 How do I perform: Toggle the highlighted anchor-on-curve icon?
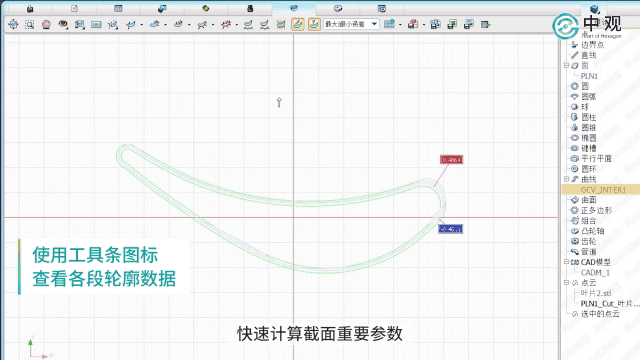coord(314,24)
